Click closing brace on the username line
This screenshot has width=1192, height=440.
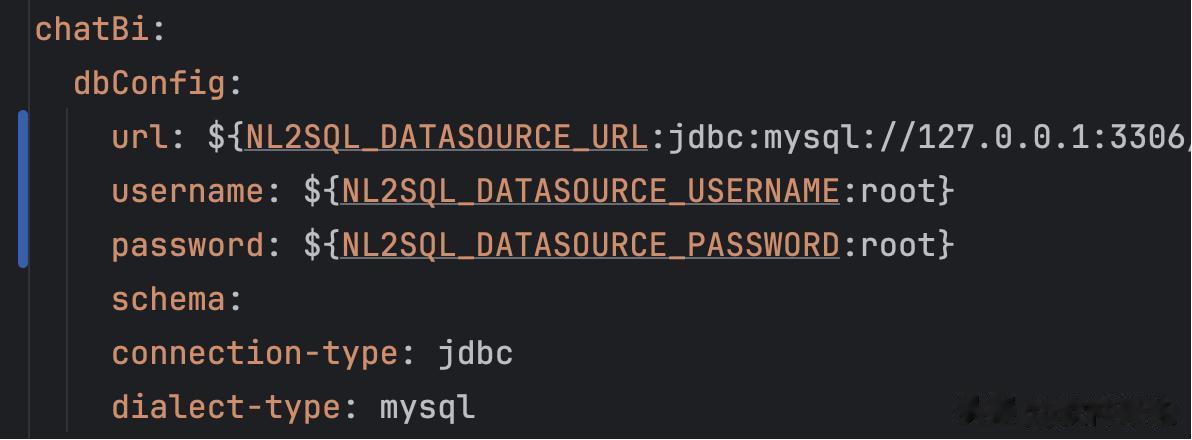pyautogui.click(x=945, y=191)
